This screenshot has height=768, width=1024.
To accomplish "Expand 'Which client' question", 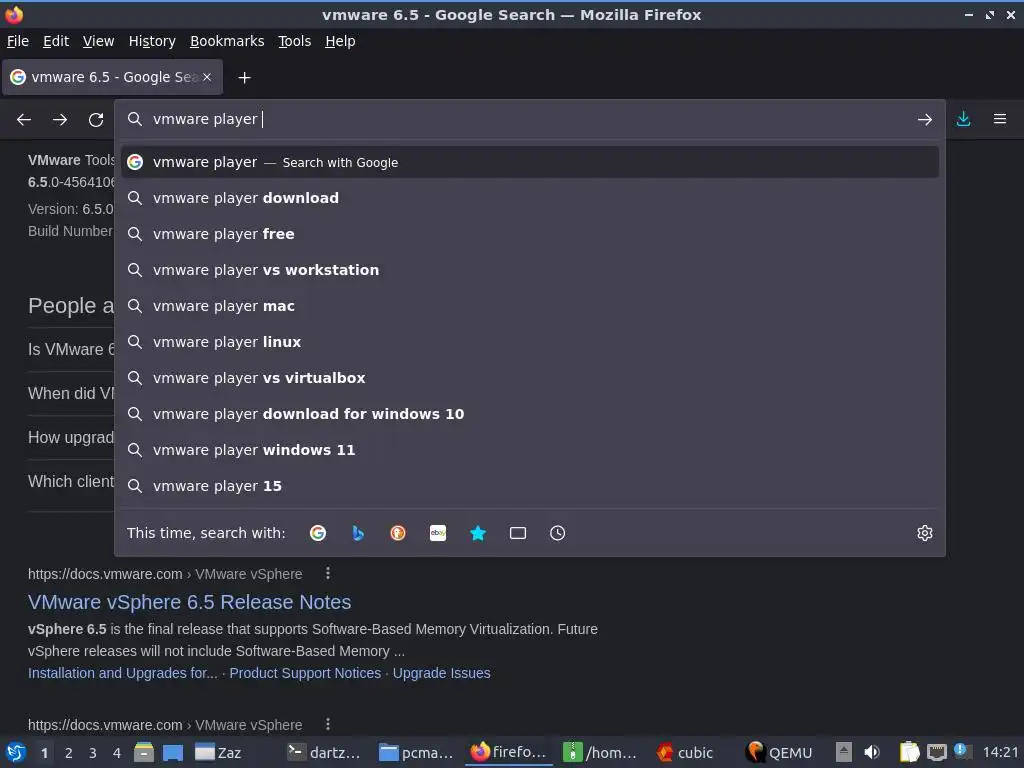I will click(x=71, y=481).
